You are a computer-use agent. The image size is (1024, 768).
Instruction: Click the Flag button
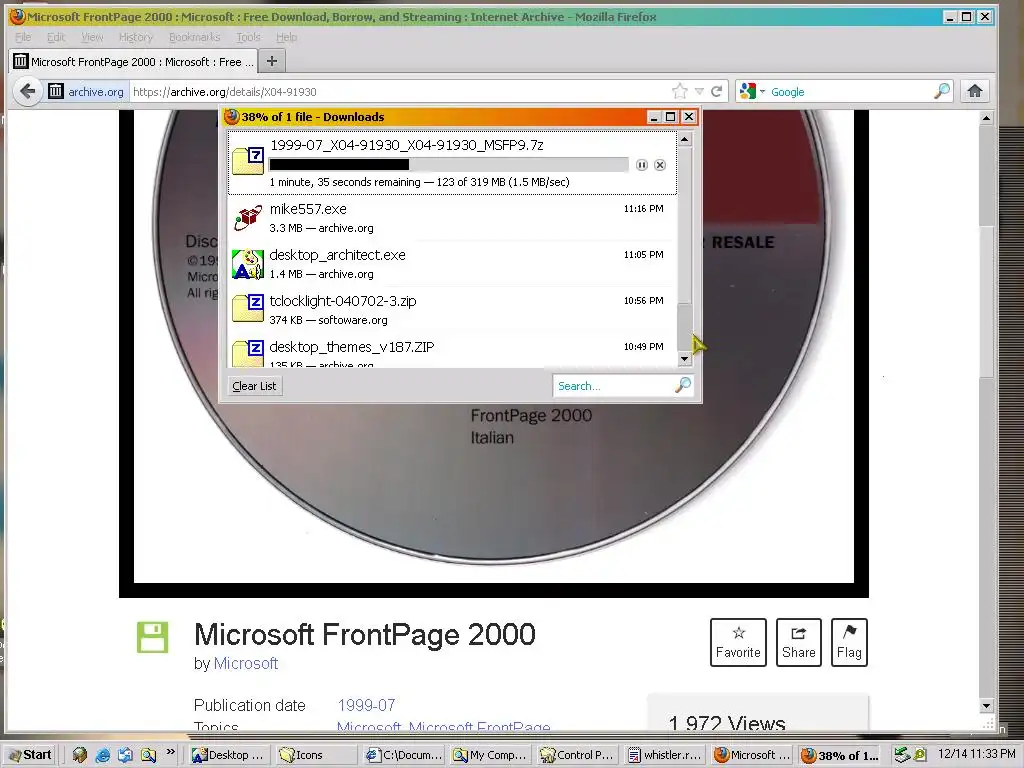pos(849,642)
